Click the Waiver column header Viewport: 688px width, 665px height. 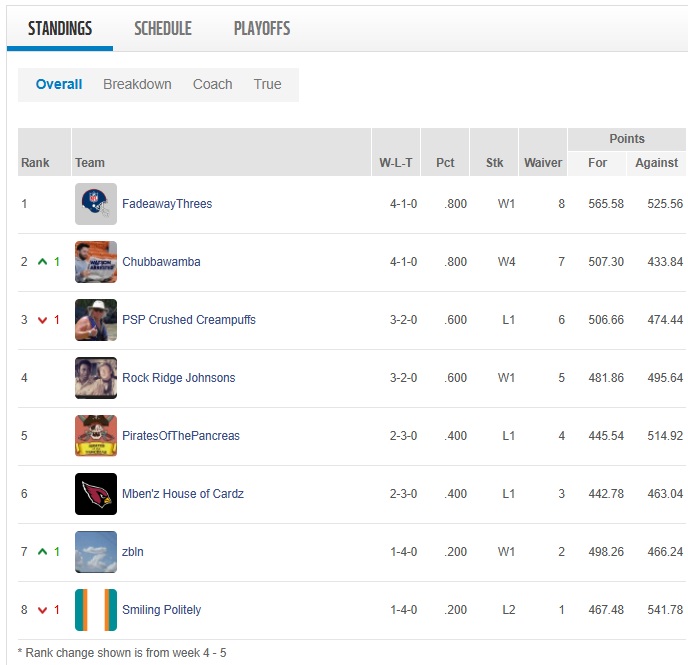click(543, 163)
